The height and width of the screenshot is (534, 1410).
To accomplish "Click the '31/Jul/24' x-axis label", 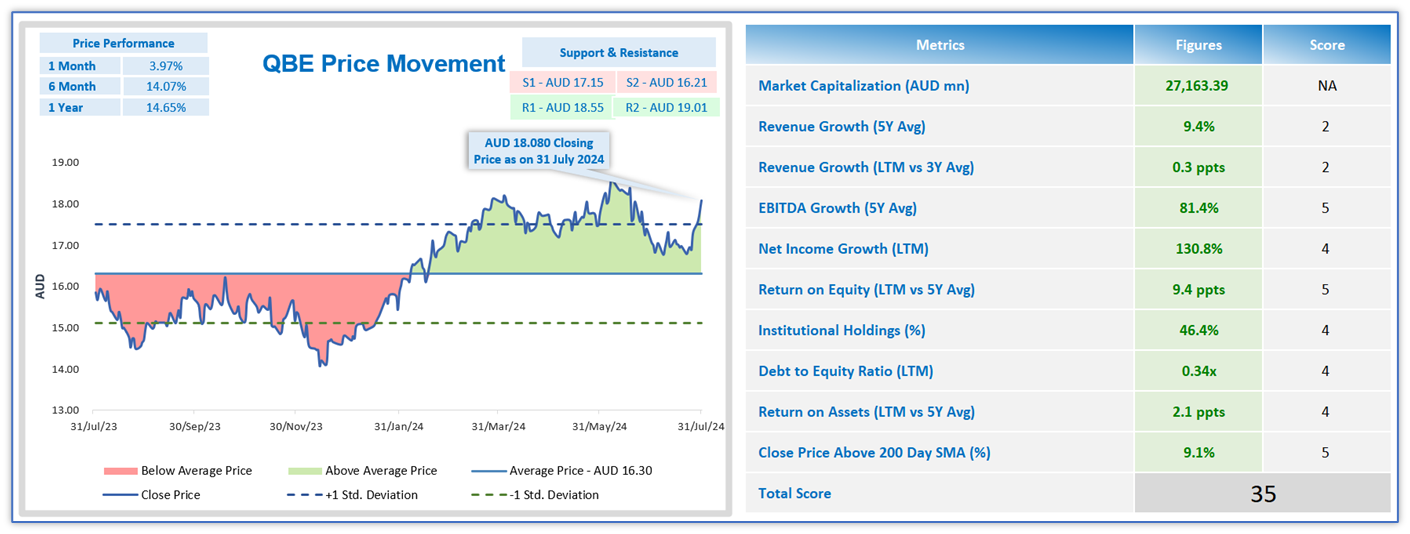I will (700, 426).
